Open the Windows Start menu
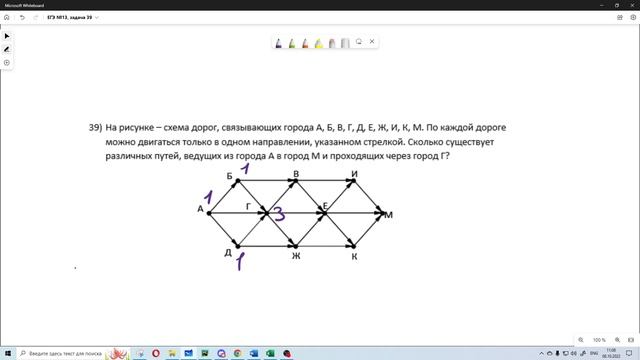Viewport: 640px width, 360px height. [x=8, y=353]
